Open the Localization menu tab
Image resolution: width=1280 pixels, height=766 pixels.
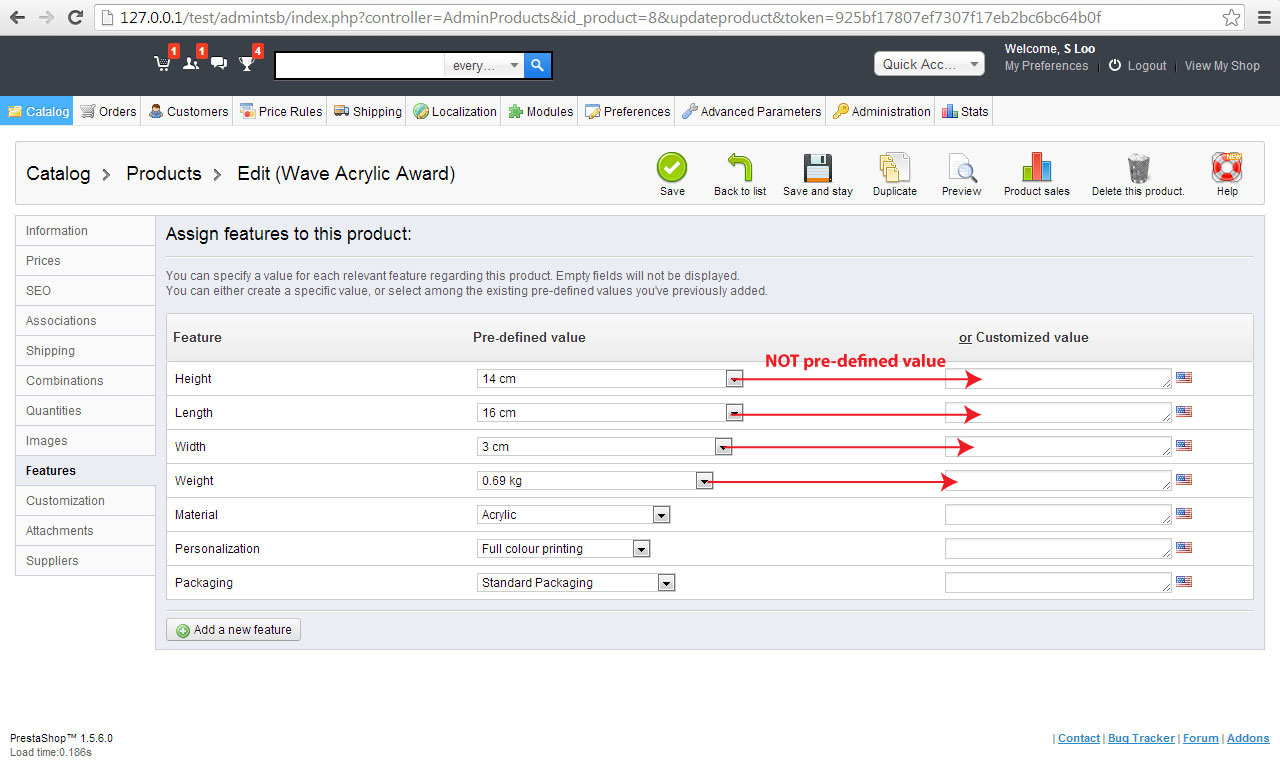click(455, 111)
